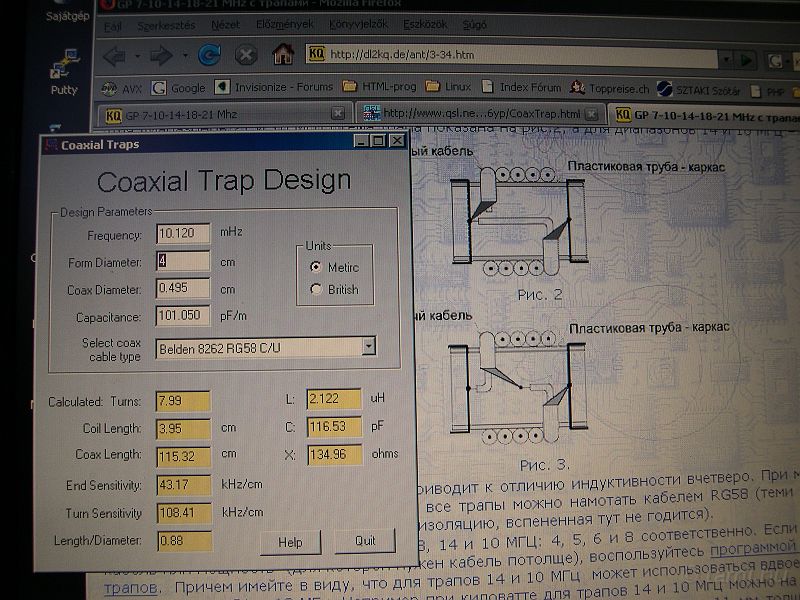Click the Frequency input field
This screenshot has height=600, width=800.
182,233
